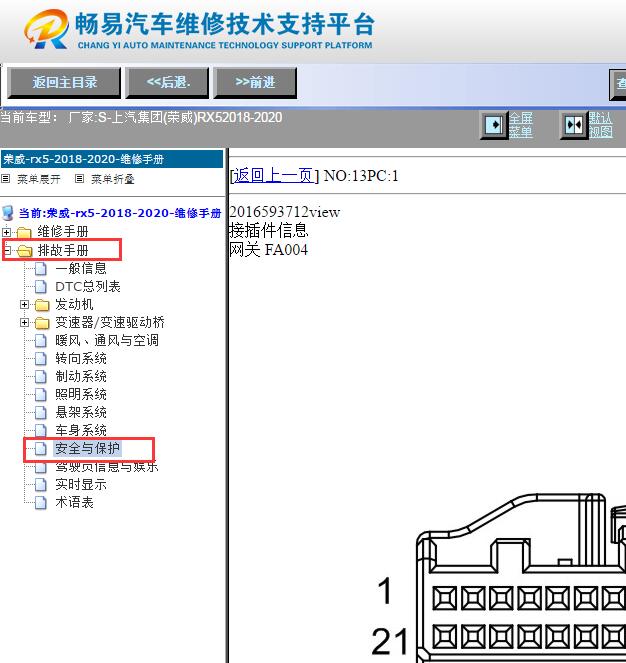Click the page icon beside 制动系统
Viewport: 626px width, 663px height.
coord(41,377)
